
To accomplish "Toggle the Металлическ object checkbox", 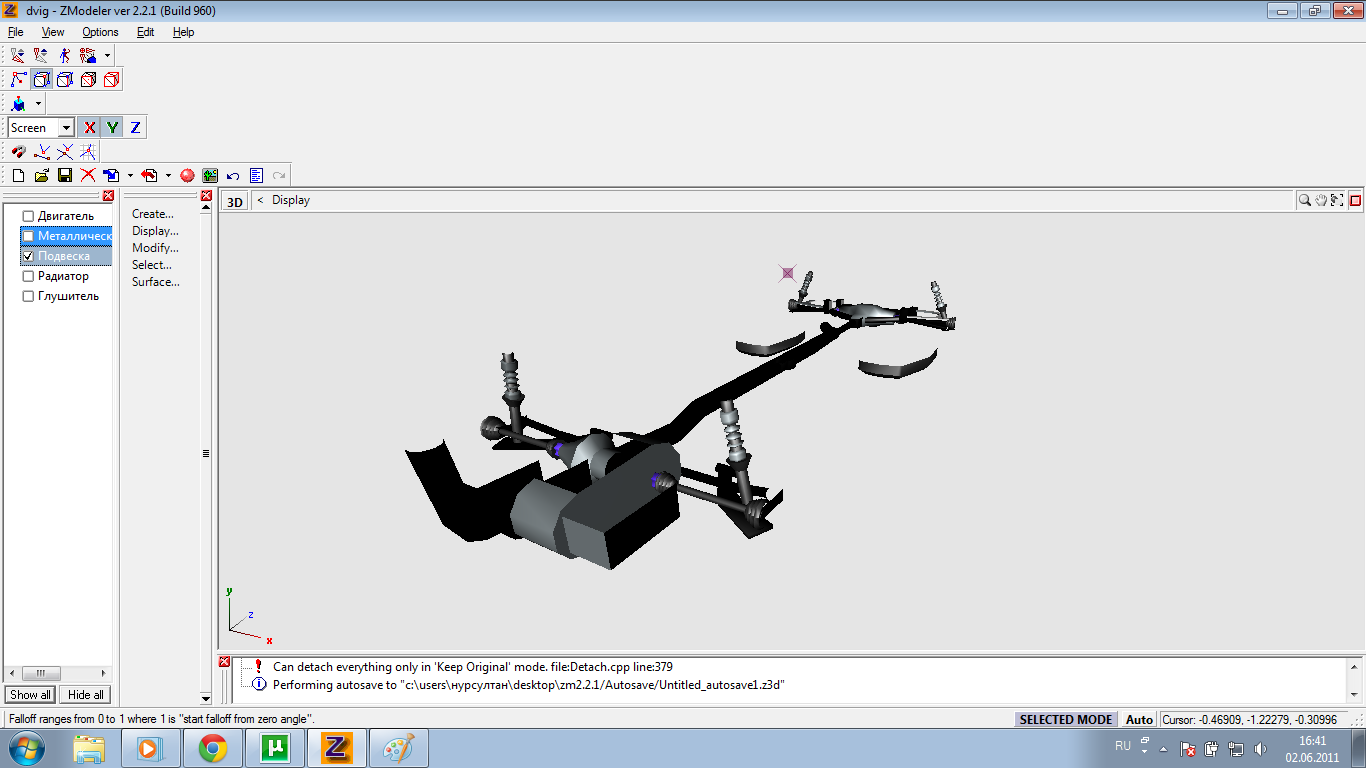I will (28, 236).
